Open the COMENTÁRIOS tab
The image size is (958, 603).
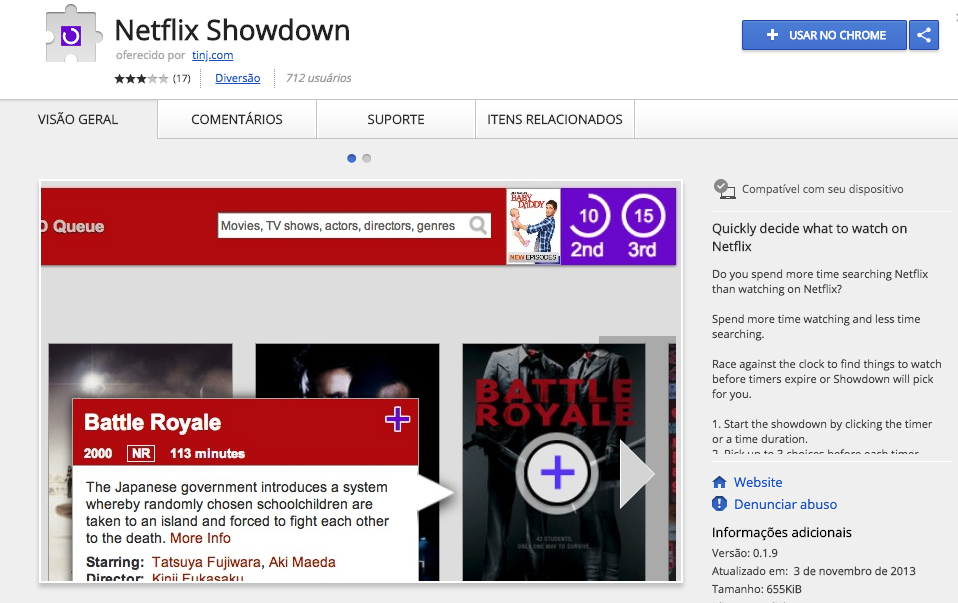click(237, 119)
